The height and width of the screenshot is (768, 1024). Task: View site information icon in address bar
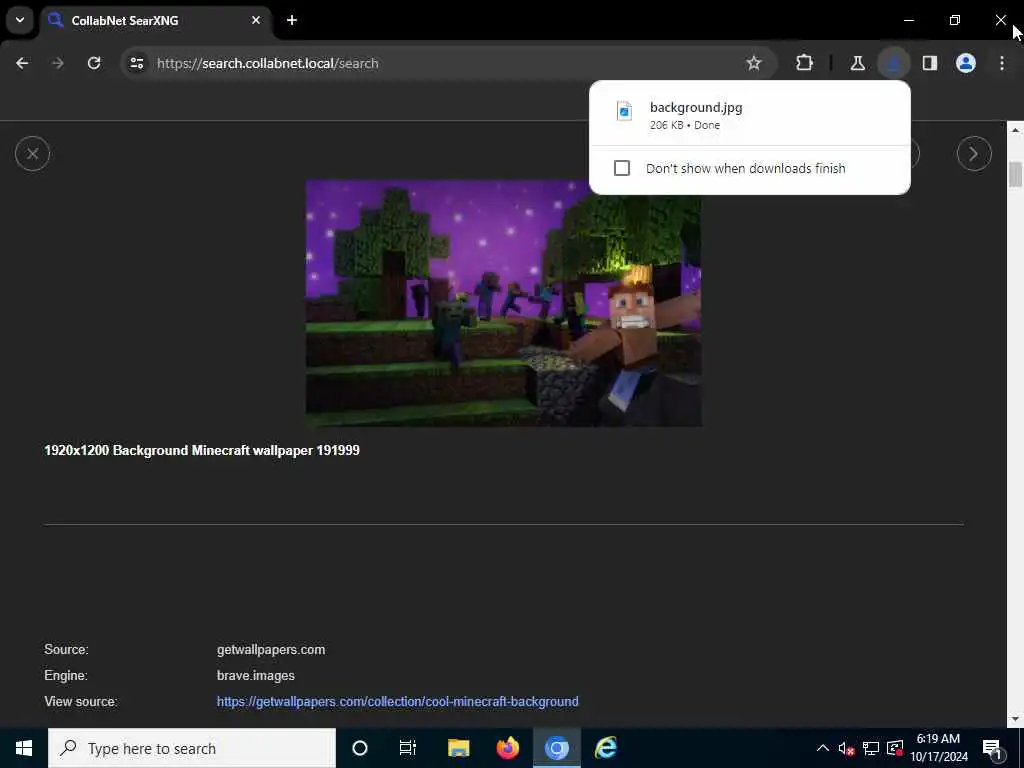click(137, 63)
